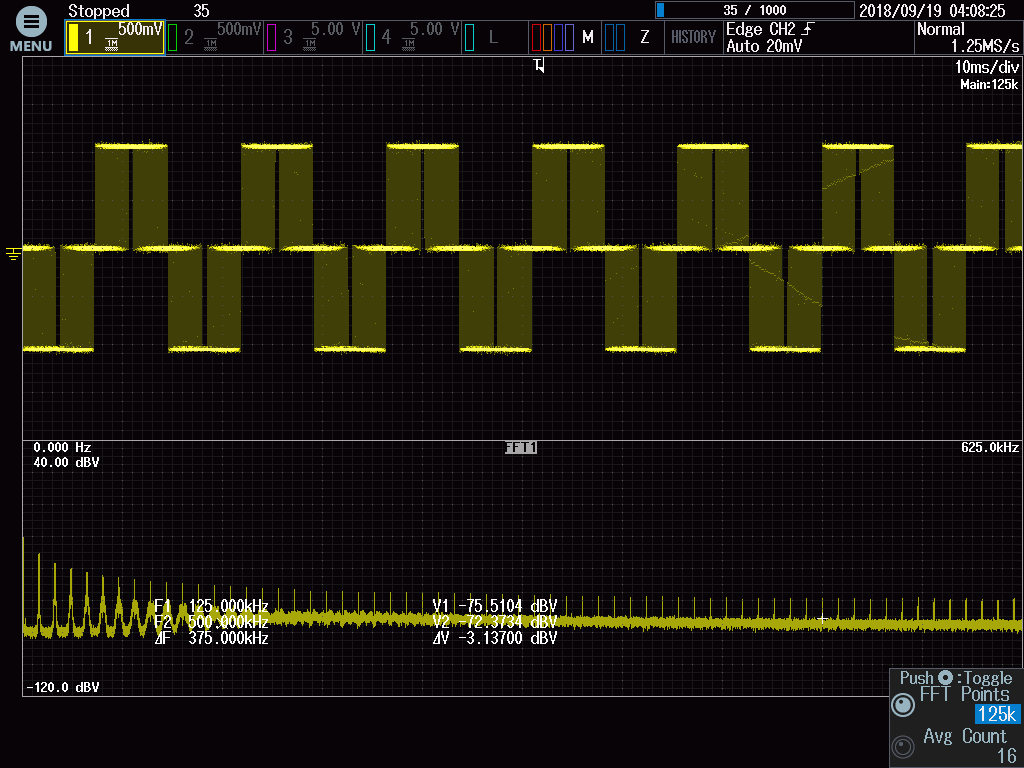Open the main MENU button

[31, 30]
